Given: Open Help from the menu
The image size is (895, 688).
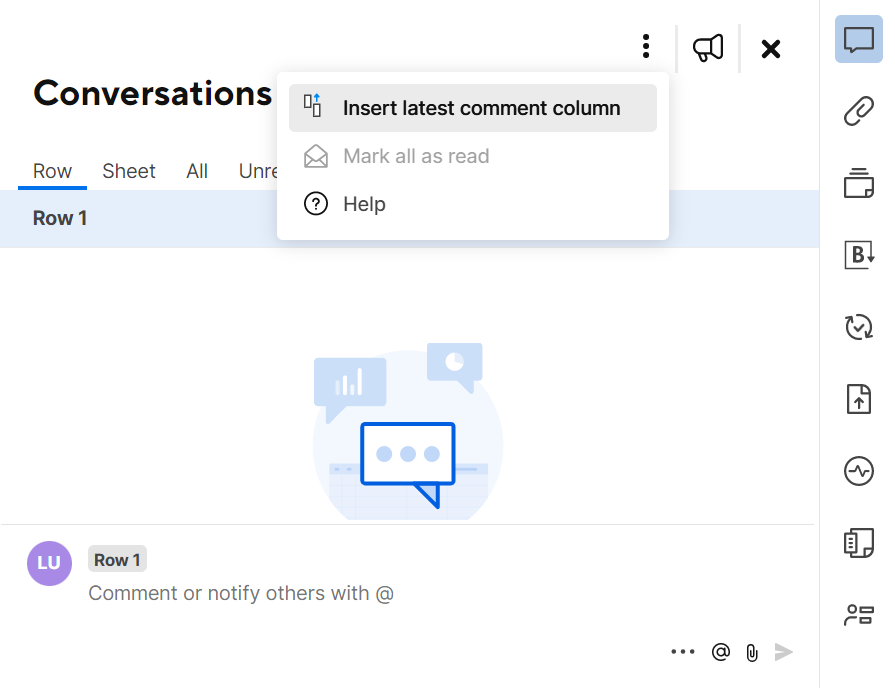Looking at the screenshot, I should tap(362, 204).
